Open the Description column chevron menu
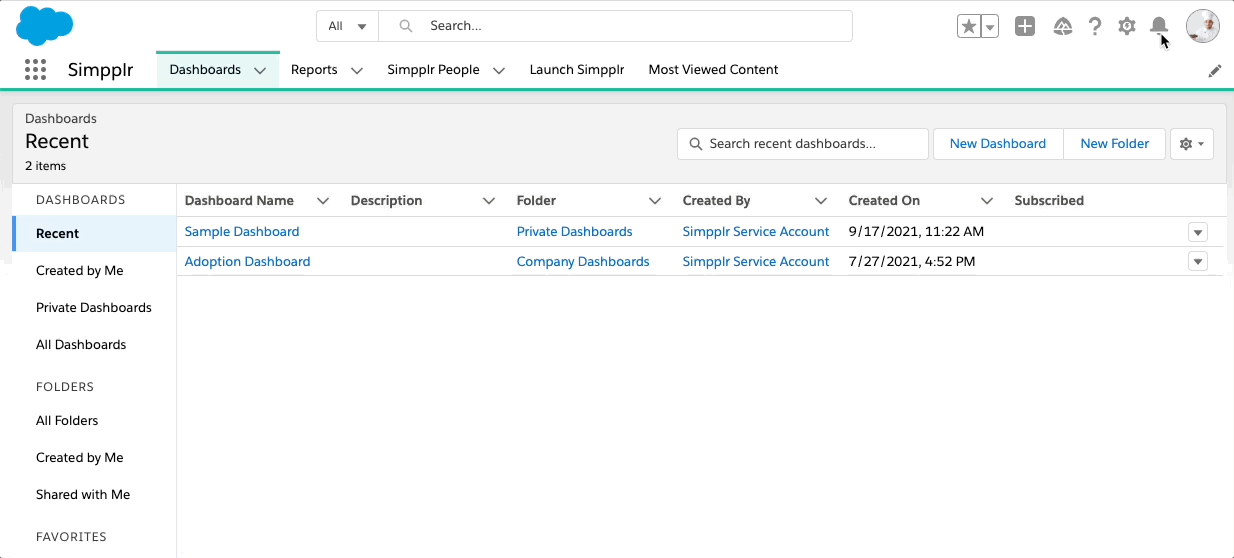The image size is (1234, 558). point(489,201)
